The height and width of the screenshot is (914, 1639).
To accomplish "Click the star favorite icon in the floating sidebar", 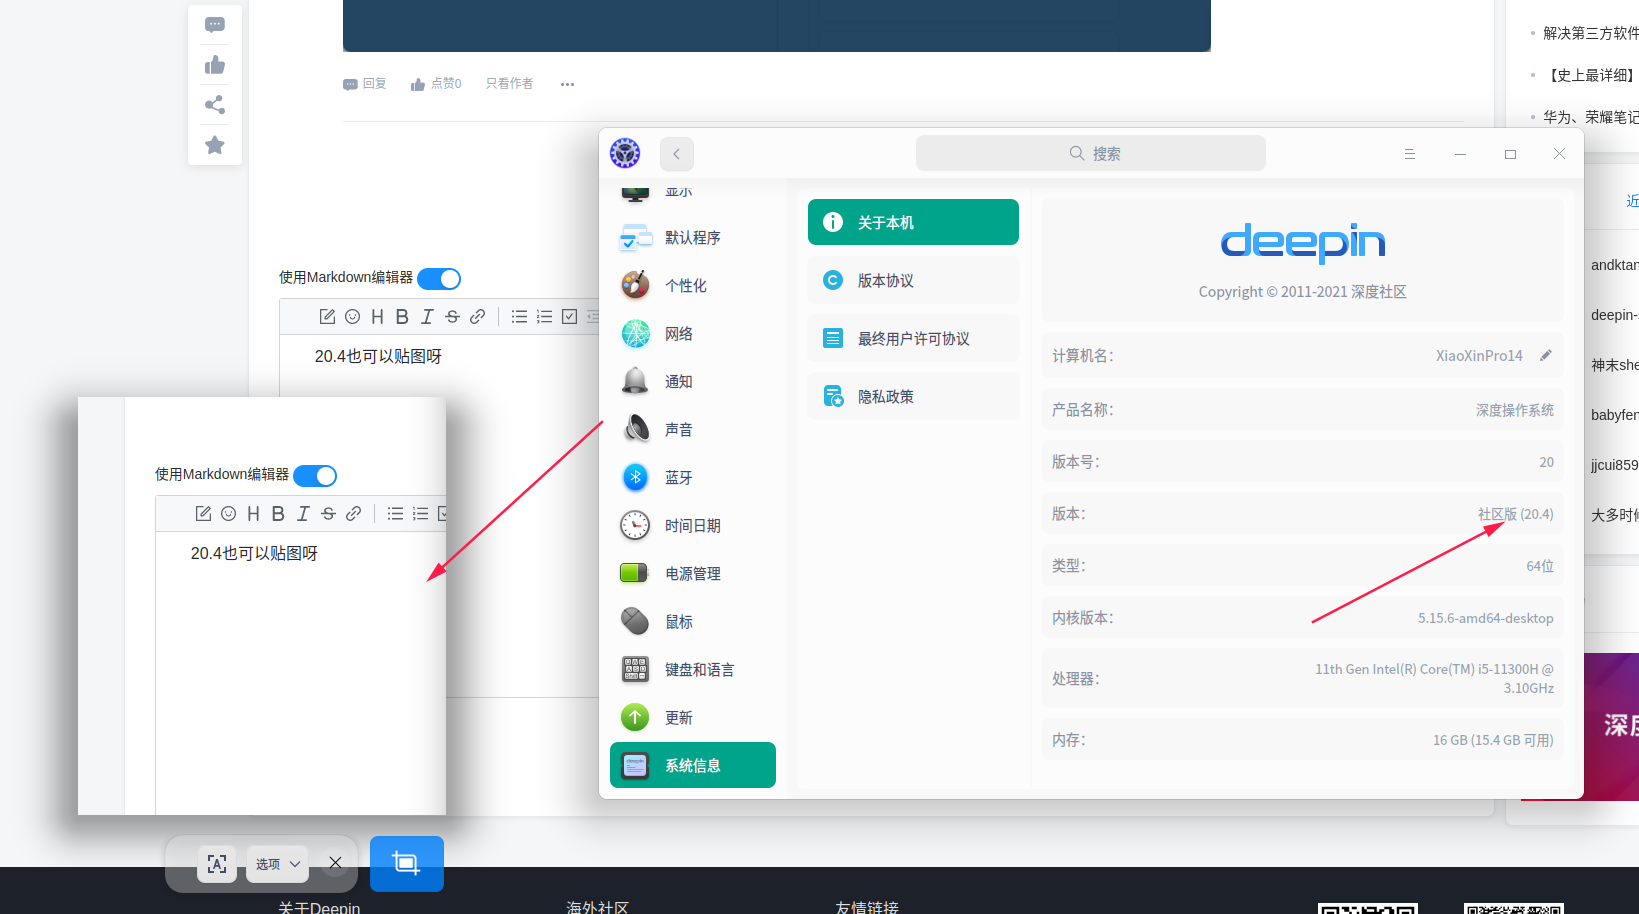I will click(215, 145).
